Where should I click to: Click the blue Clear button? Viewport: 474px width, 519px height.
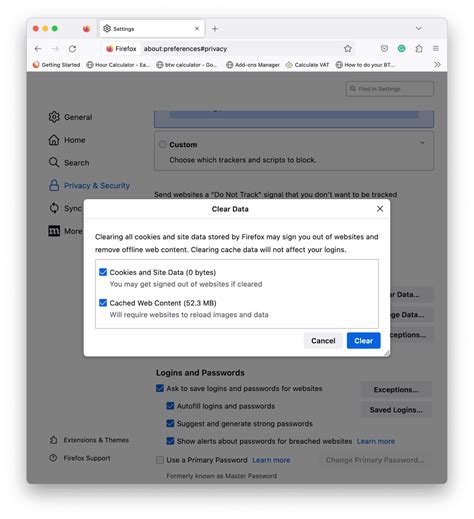pyautogui.click(x=363, y=340)
